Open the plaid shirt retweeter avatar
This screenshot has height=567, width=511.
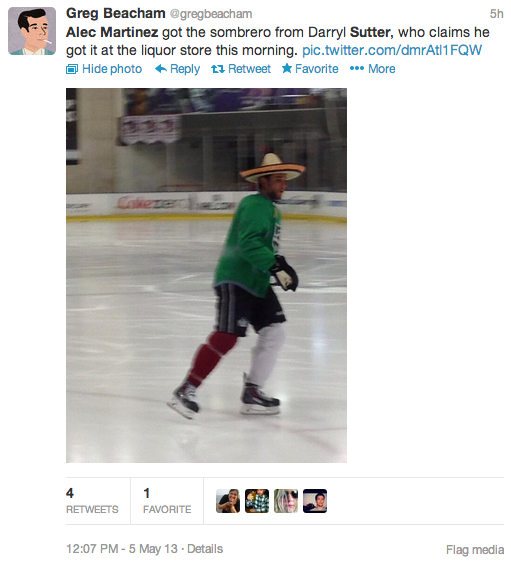point(257,501)
